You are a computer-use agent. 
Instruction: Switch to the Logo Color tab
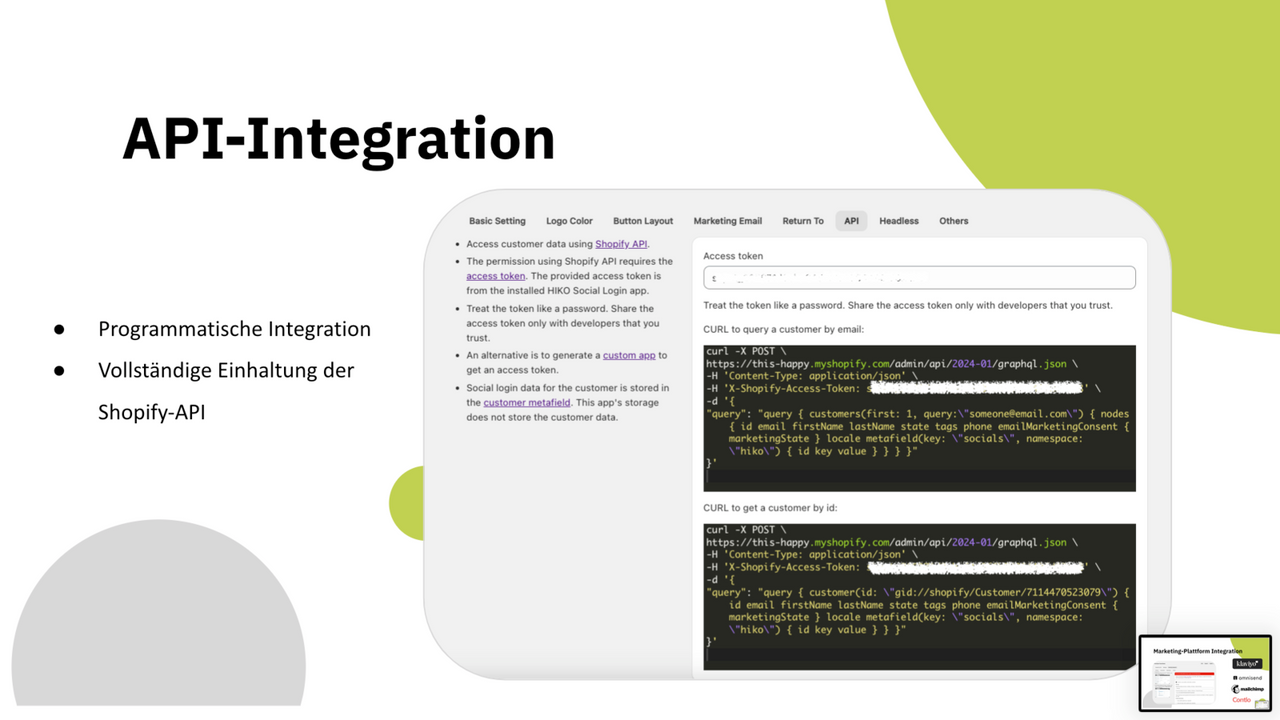coord(569,221)
